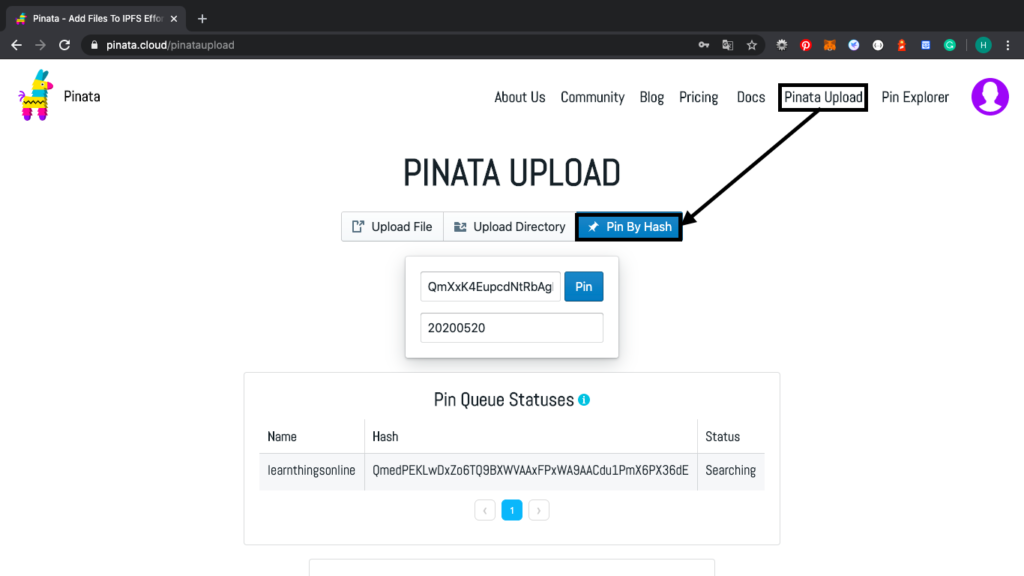This screenshot has width=1024, height=576.
Task: Click the Pinterest extension icon
Action: (x=806, y=45)
